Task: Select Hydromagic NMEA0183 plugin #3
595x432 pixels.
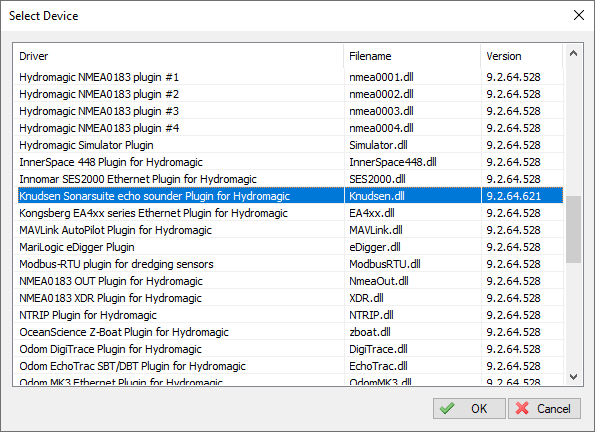Action: (291, 111)
